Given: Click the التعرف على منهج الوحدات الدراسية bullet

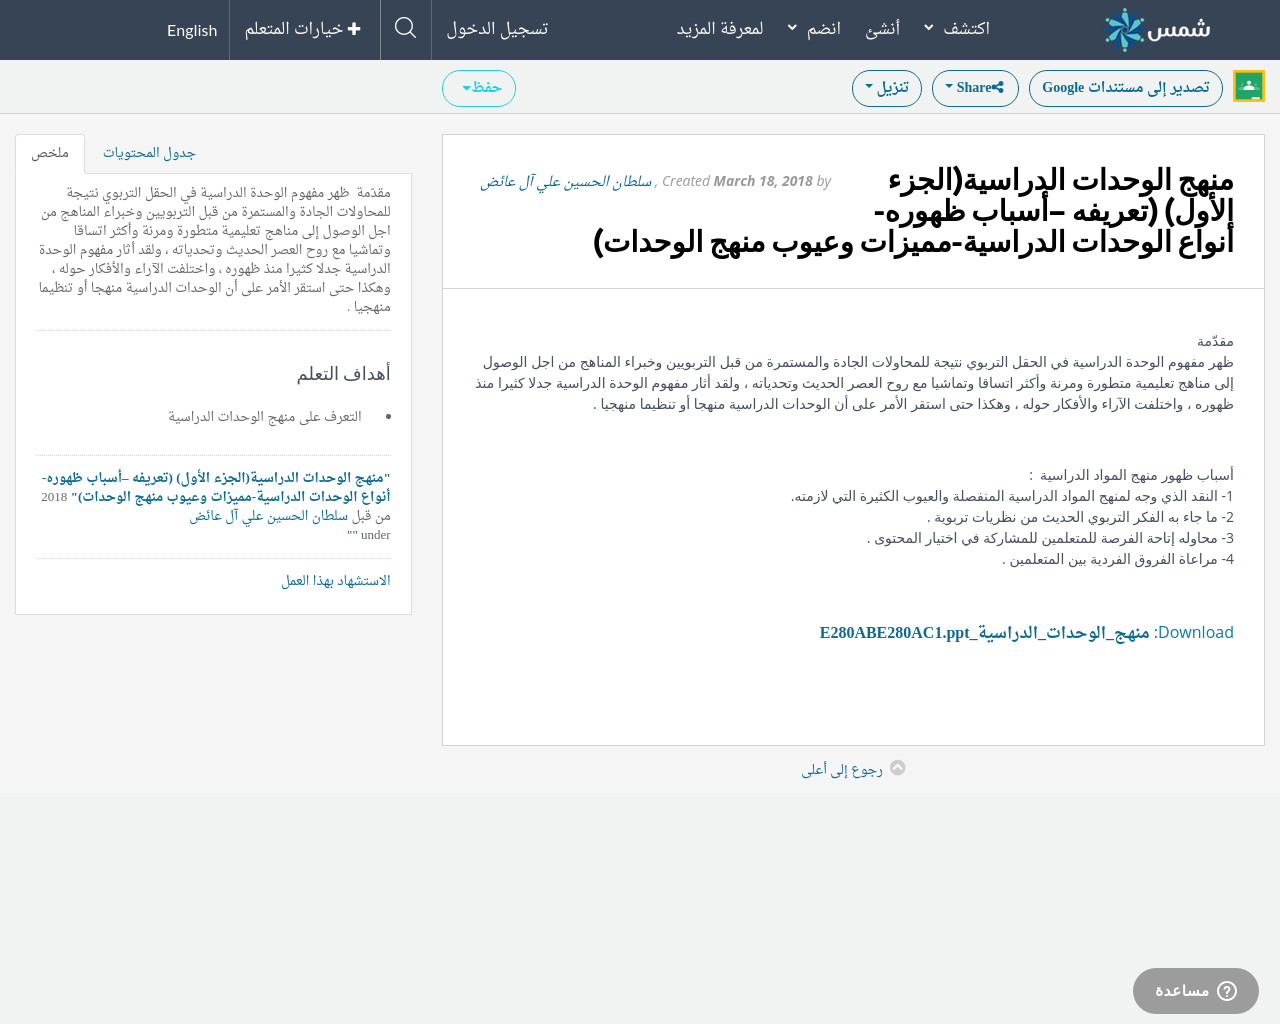Looking at the screenshot, I should (265, 417).
